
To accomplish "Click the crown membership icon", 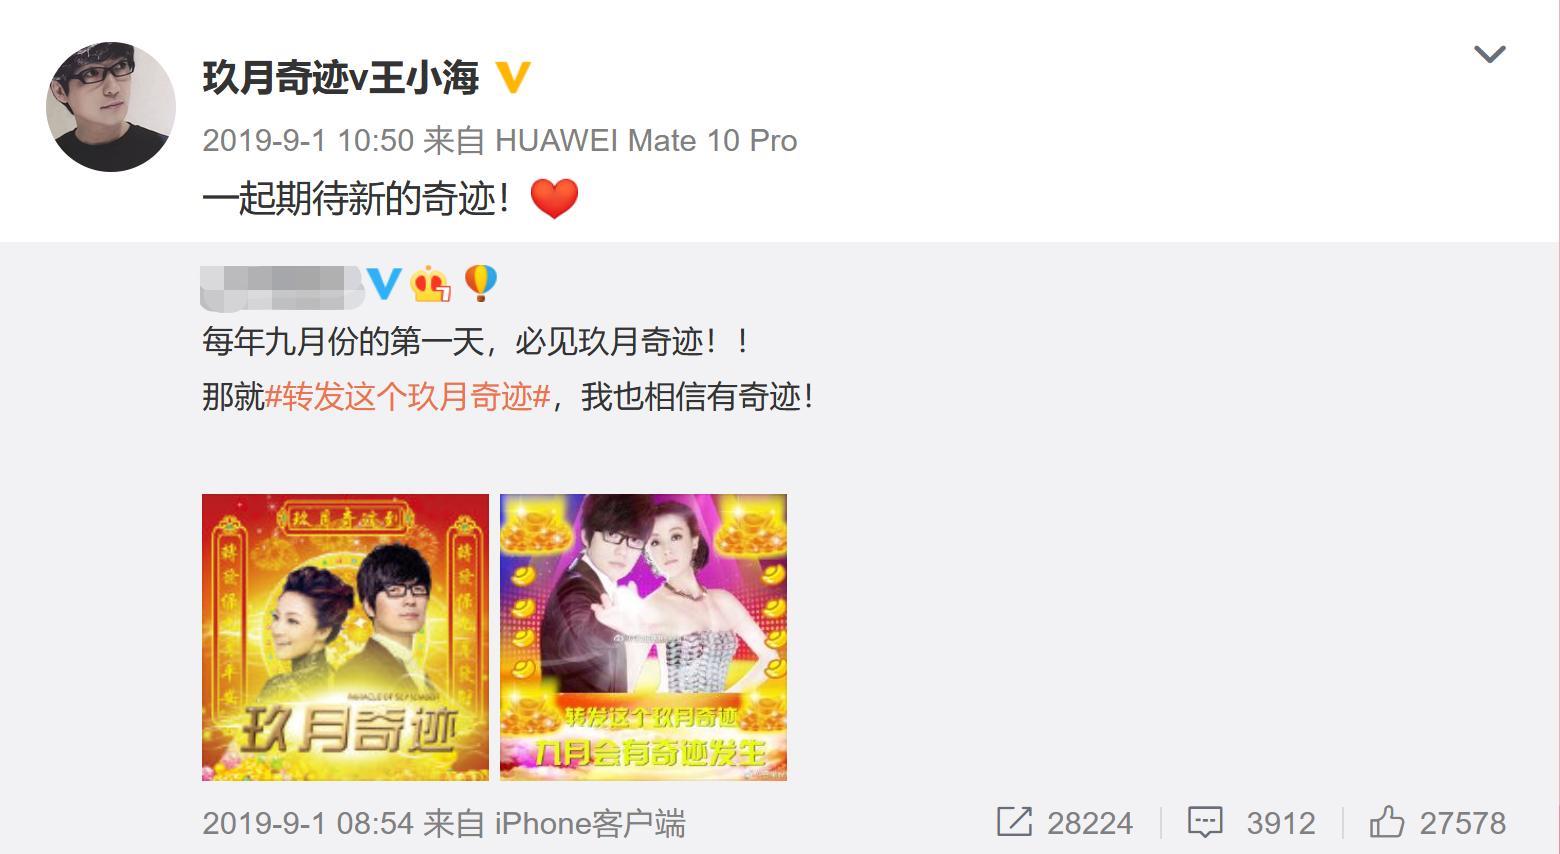I will [431, 285].
